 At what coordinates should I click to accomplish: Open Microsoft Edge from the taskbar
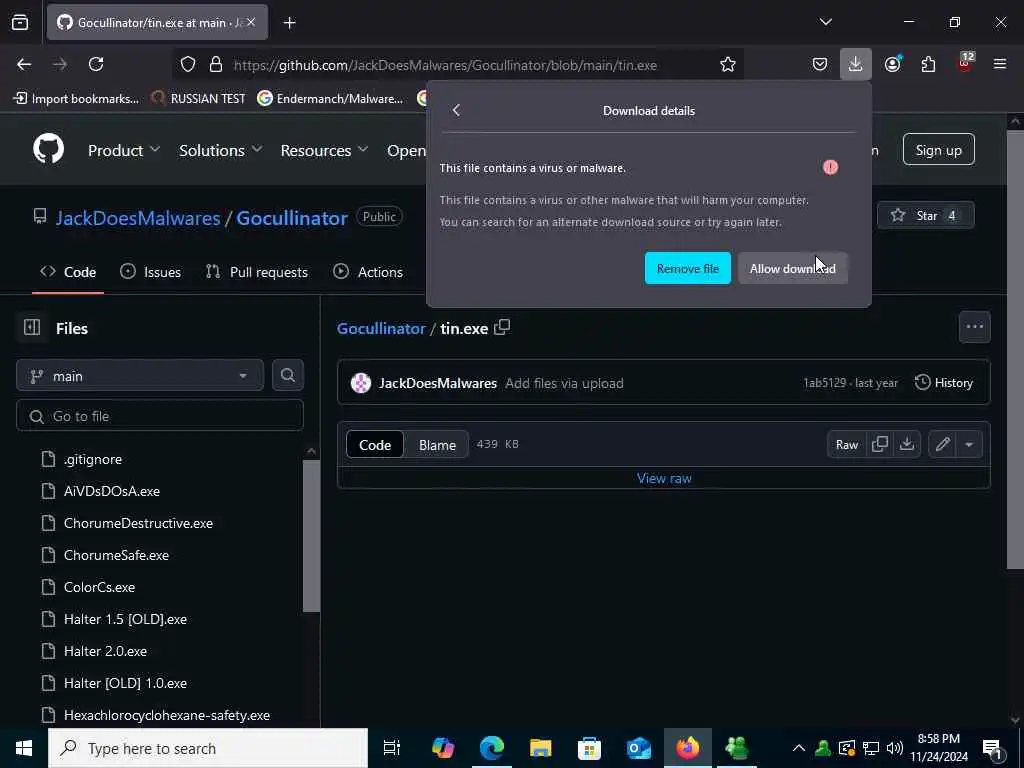pos(492,748)
